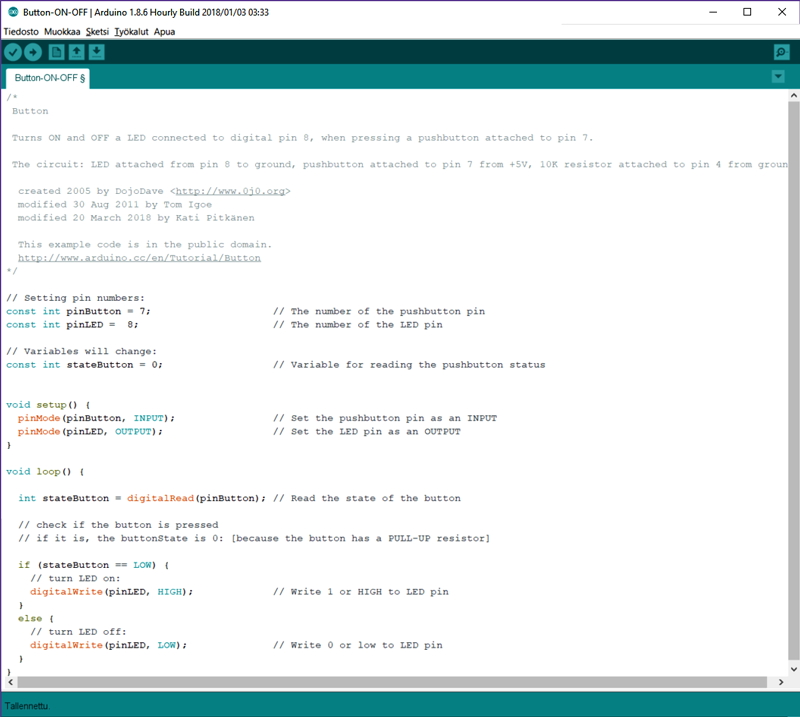Click the vertical scrollbar down arrow

point(793,669)
